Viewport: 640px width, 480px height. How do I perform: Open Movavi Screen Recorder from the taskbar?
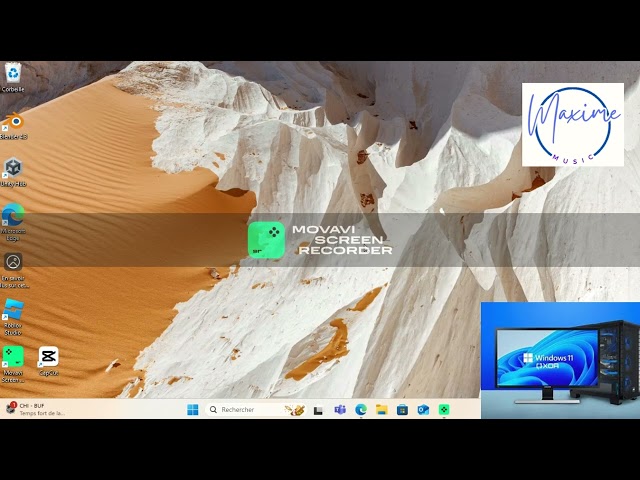[444, 409]
